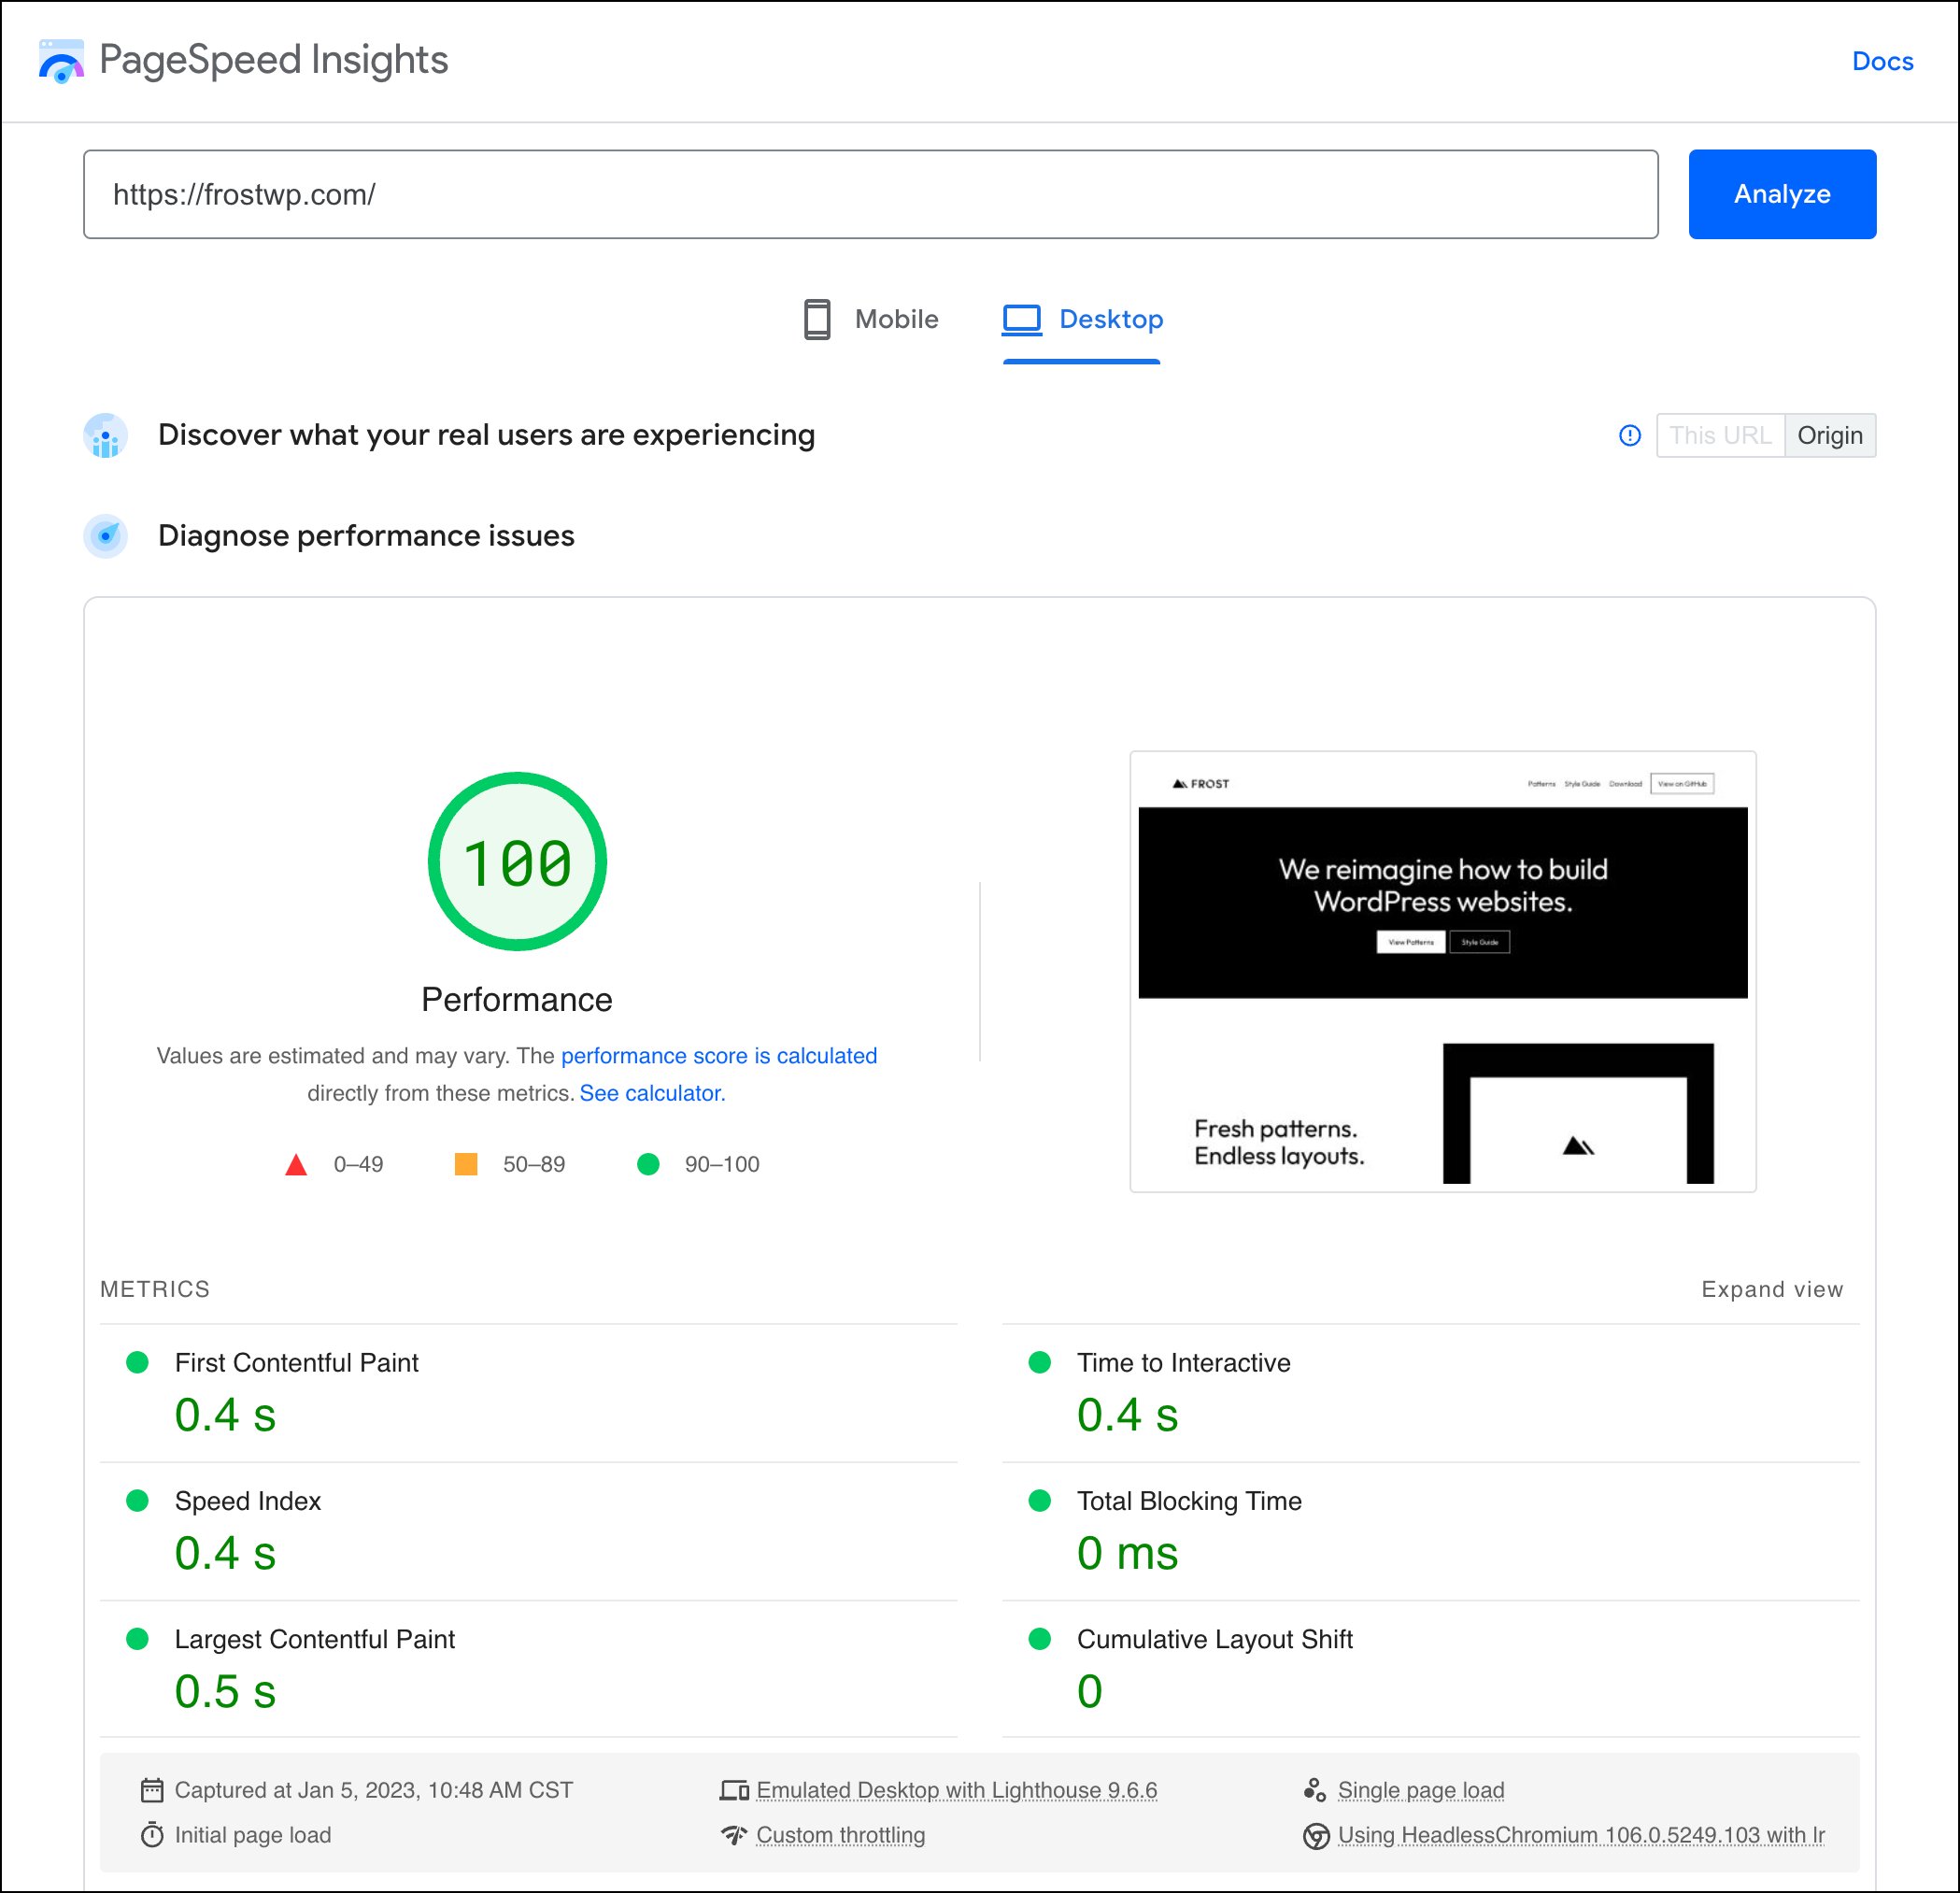Click the Discover what your real users heading
Image resolution: width=1960 pixels, height=1893 pixels.
(x=486, y=435)
